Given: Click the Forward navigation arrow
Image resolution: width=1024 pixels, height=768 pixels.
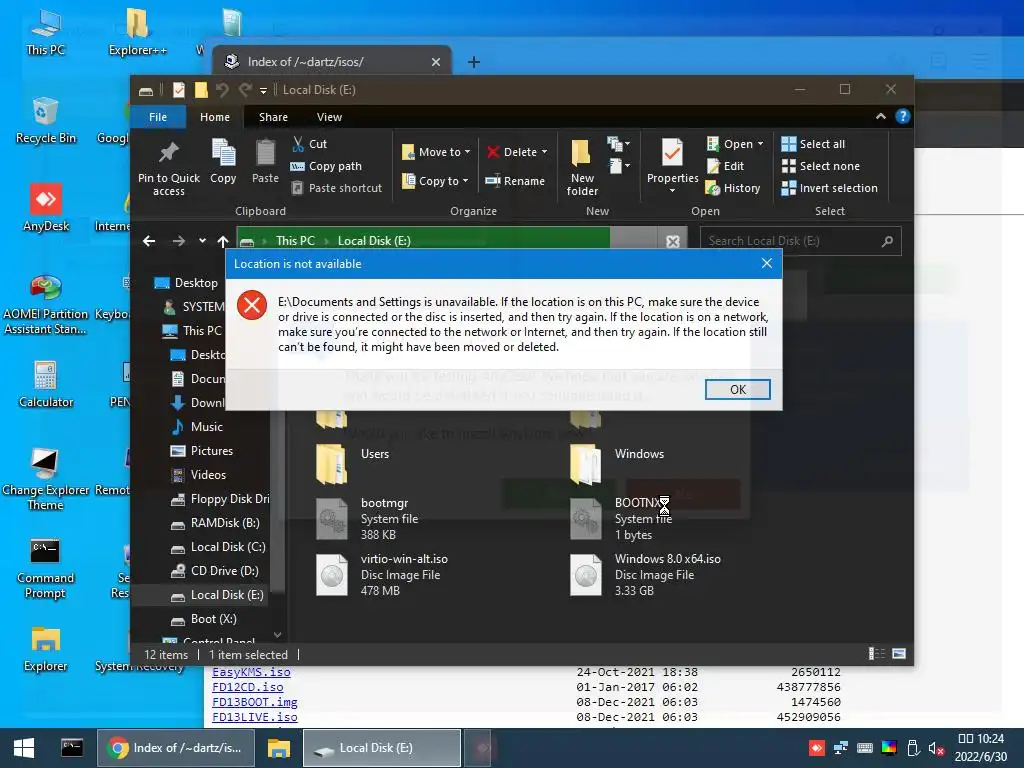Looking at the screenshot, I should click(178, 241).
